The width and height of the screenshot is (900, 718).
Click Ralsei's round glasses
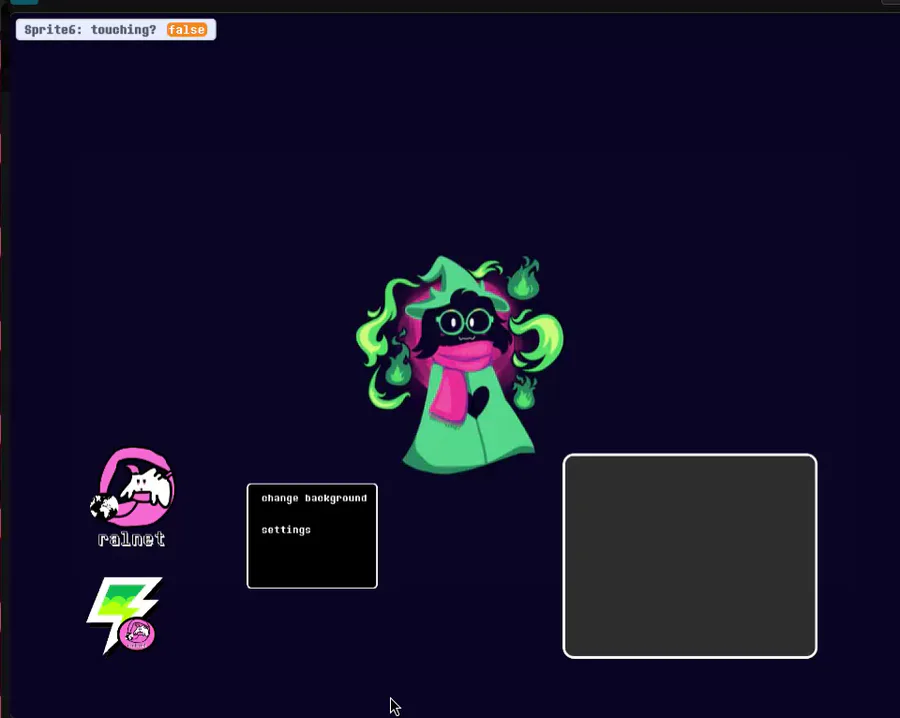[465, 322]
